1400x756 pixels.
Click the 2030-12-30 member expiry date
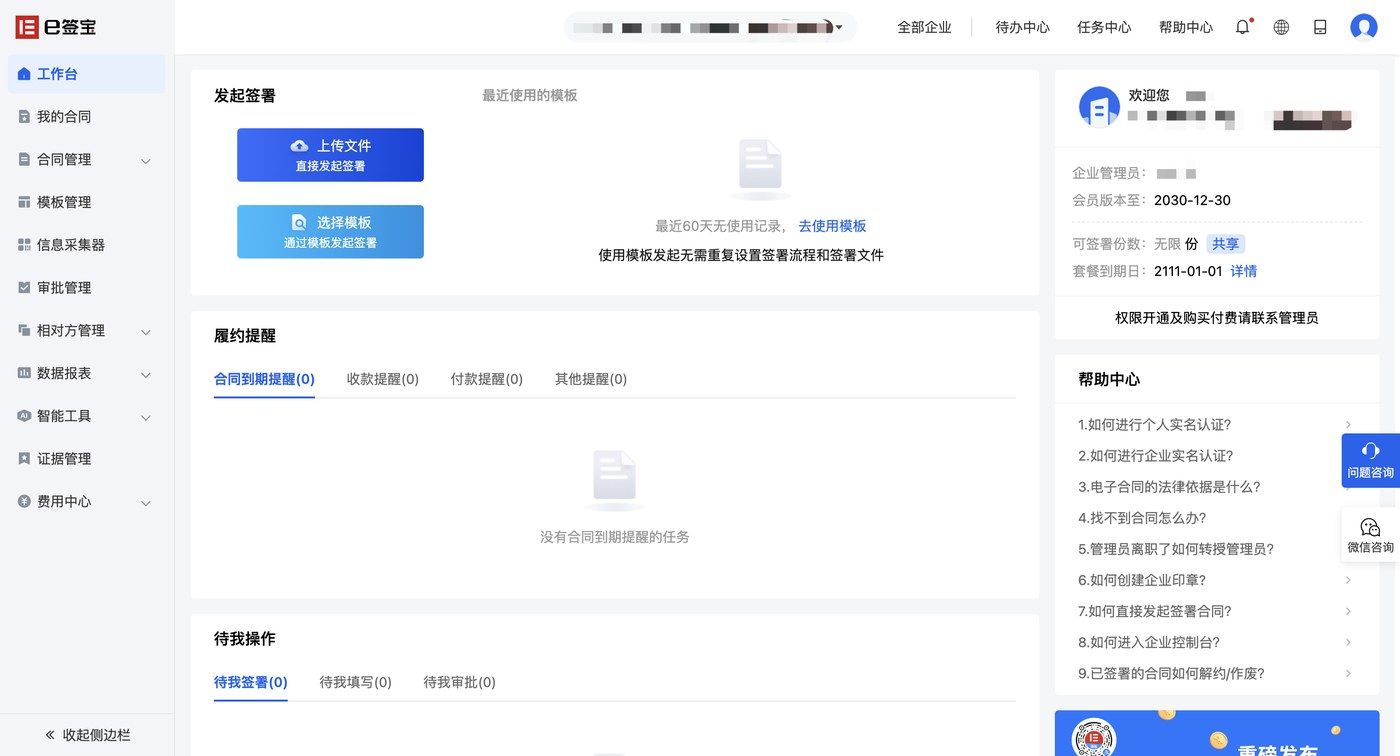pyautogui.click(x=1192, y=200)
